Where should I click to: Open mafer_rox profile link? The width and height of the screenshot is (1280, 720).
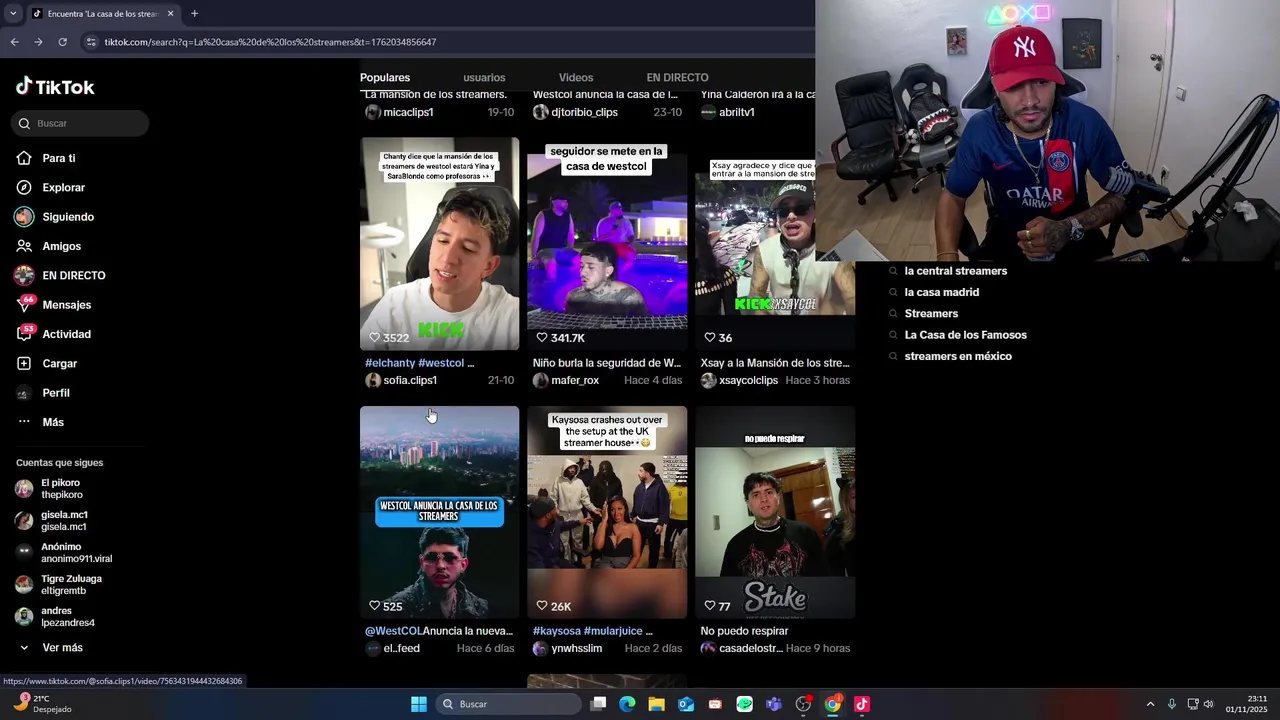pos(575,380)
